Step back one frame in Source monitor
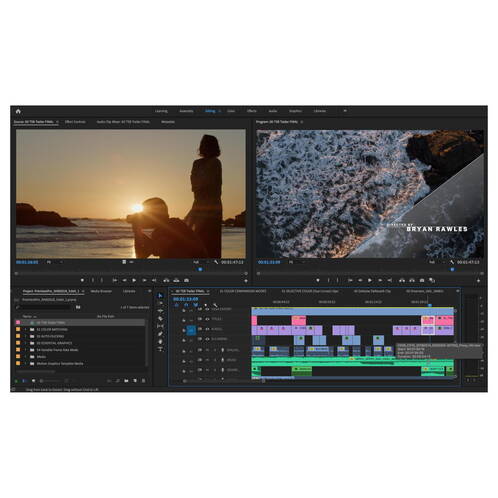Viewport: 498px width, 498px height. (x=124, y=280)
